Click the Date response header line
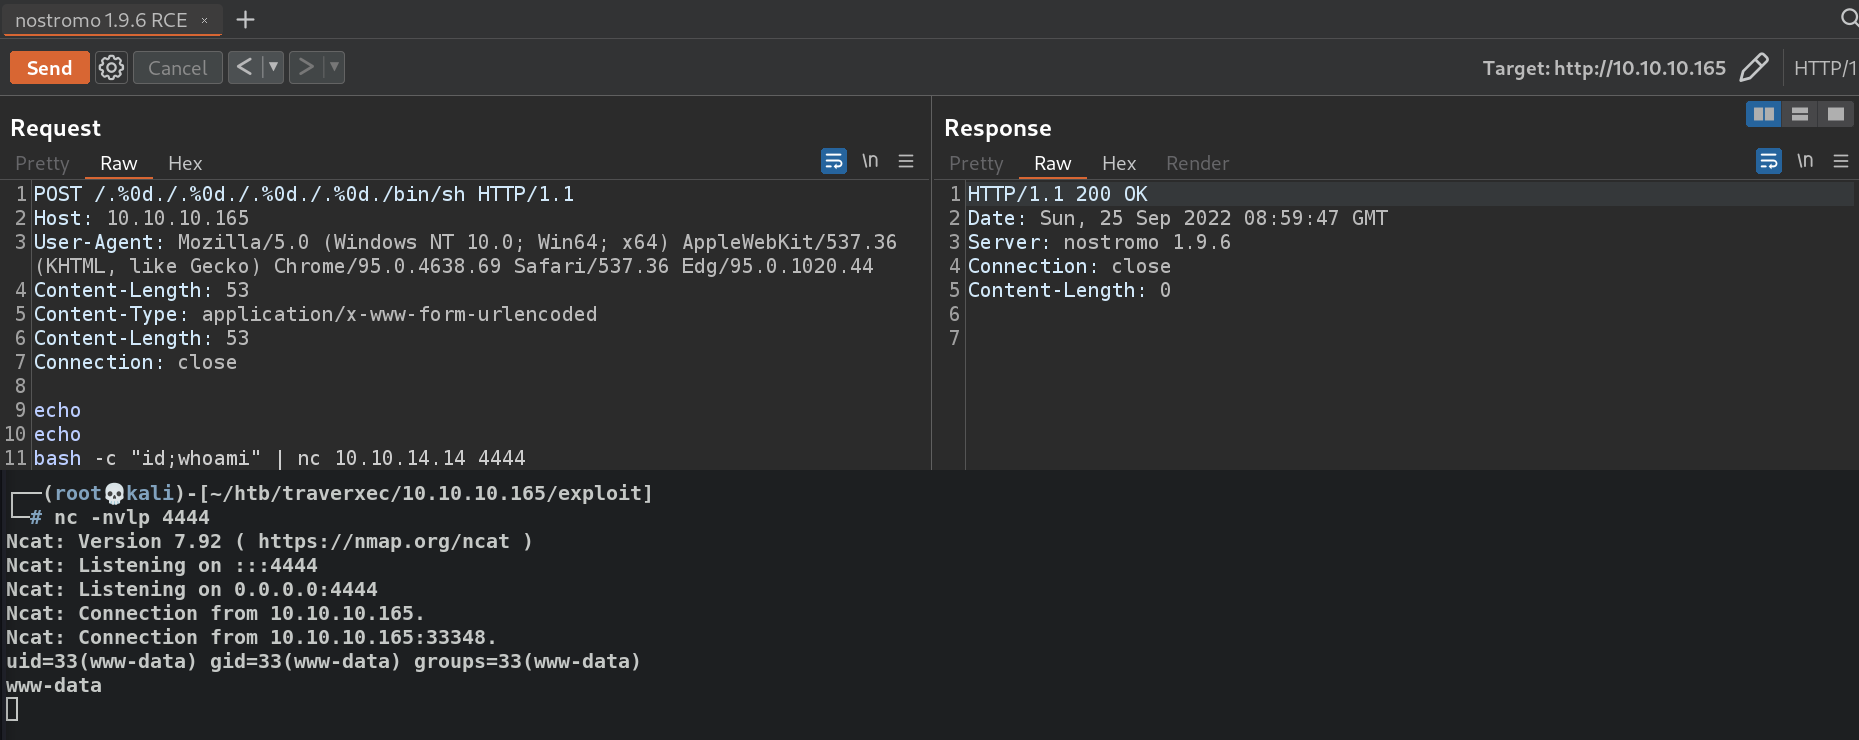 pyautogui.click(x=1177, y=218)
